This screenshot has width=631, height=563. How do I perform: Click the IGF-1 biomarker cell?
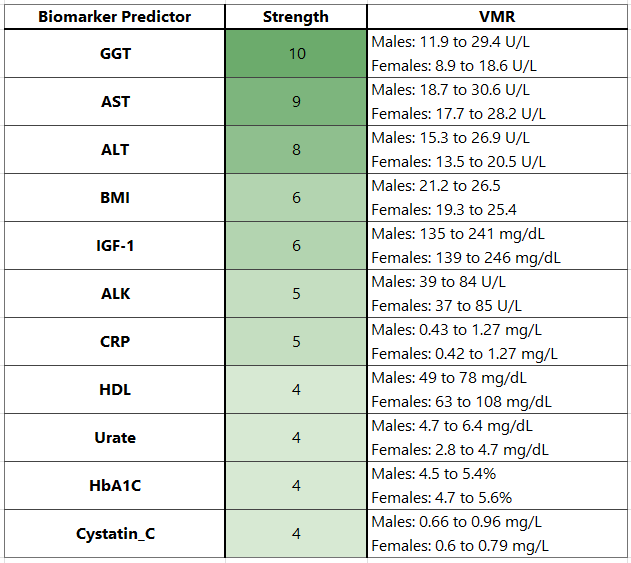click(x=115, y=246)
